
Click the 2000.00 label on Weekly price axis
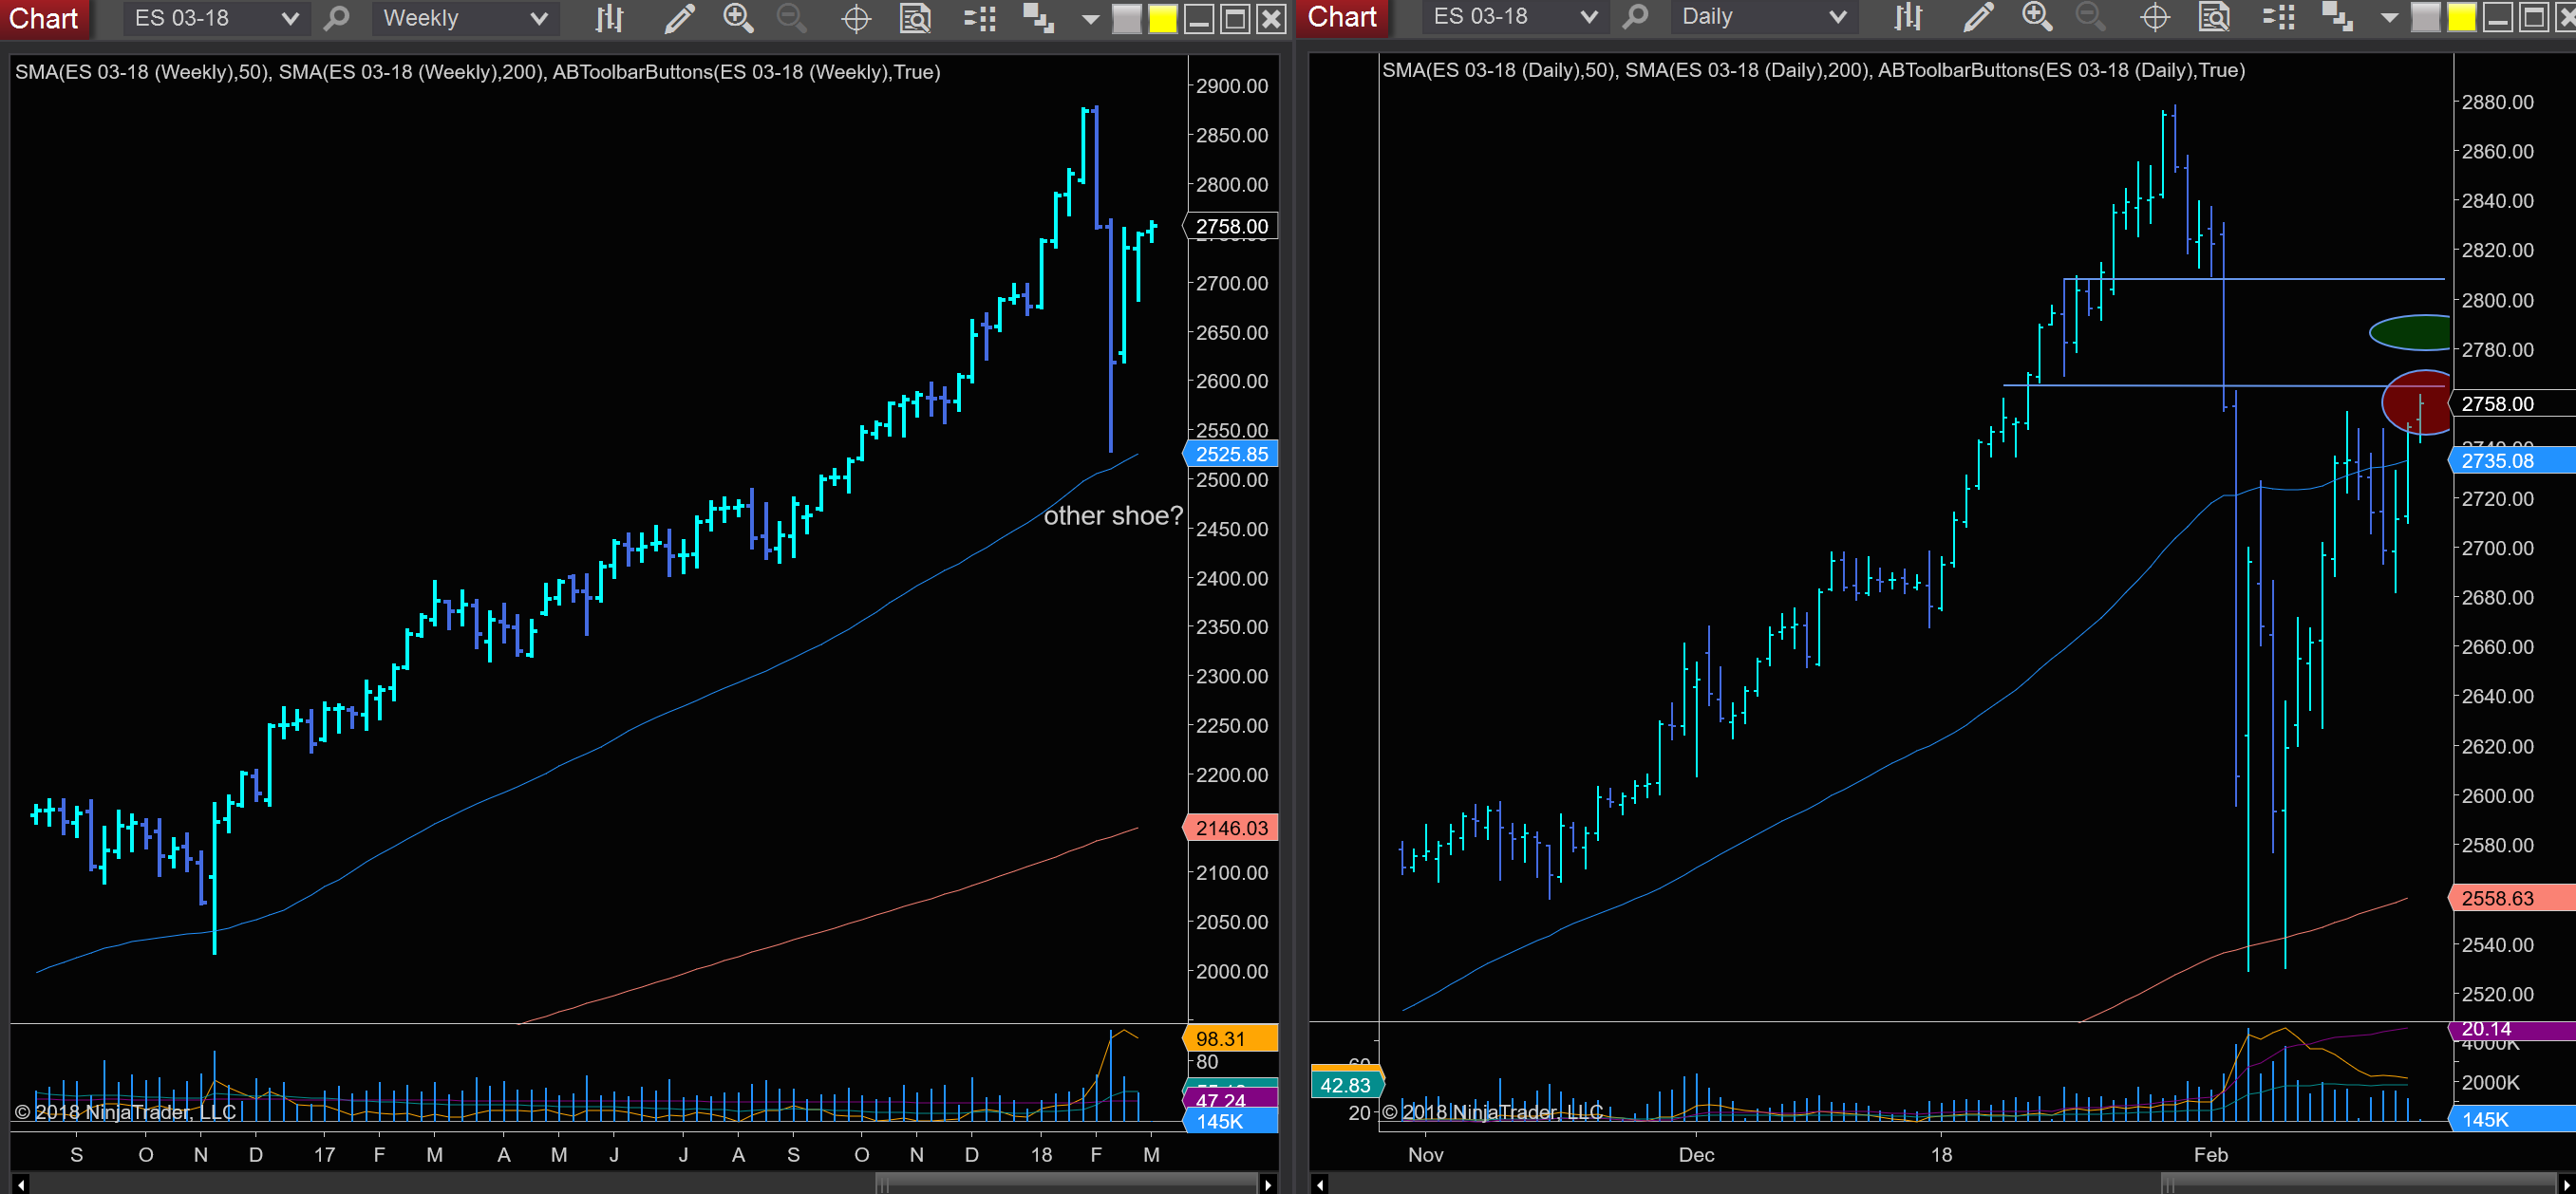click(x=1232, y=971)
